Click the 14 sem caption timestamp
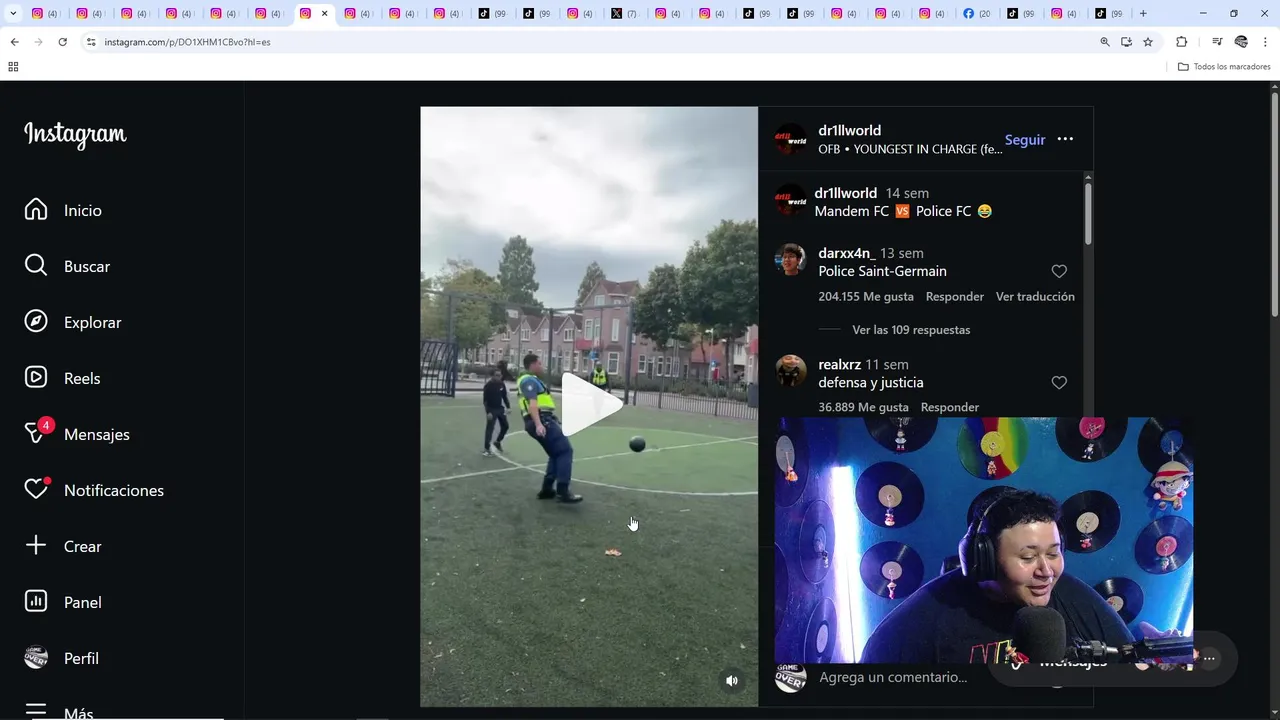 tap(907, 193)
